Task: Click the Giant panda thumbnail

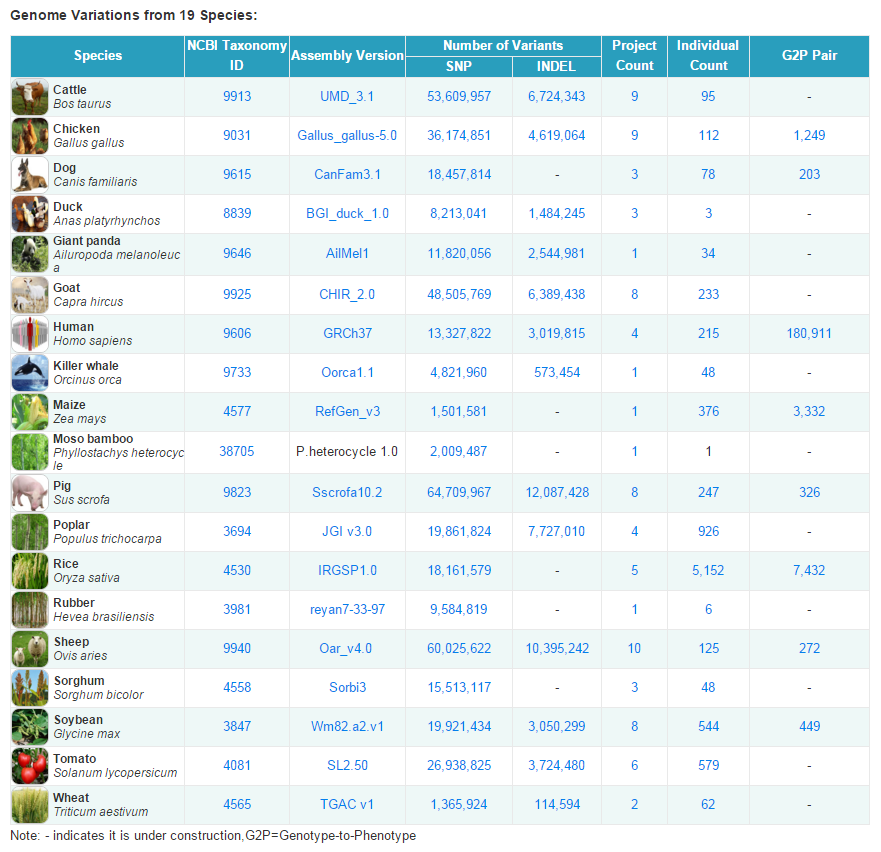Action: click(30, 254)
